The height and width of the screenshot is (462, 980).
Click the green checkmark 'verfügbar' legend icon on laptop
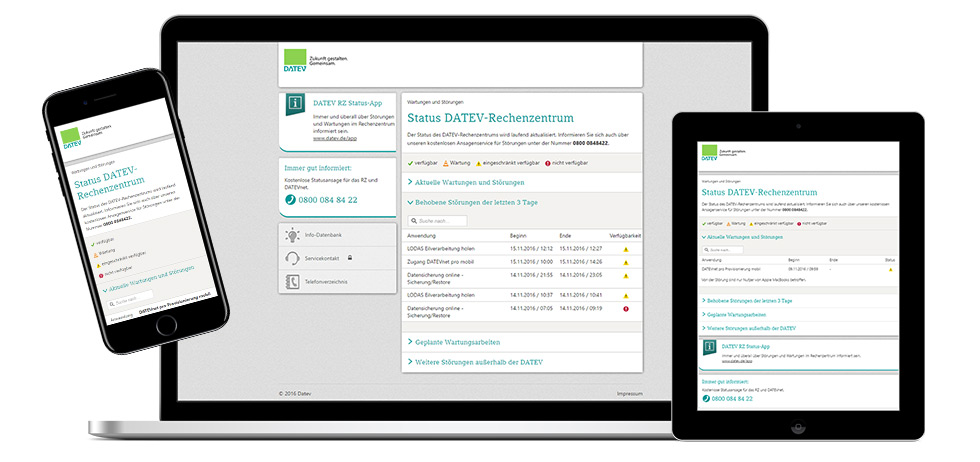tap(410, 163)
